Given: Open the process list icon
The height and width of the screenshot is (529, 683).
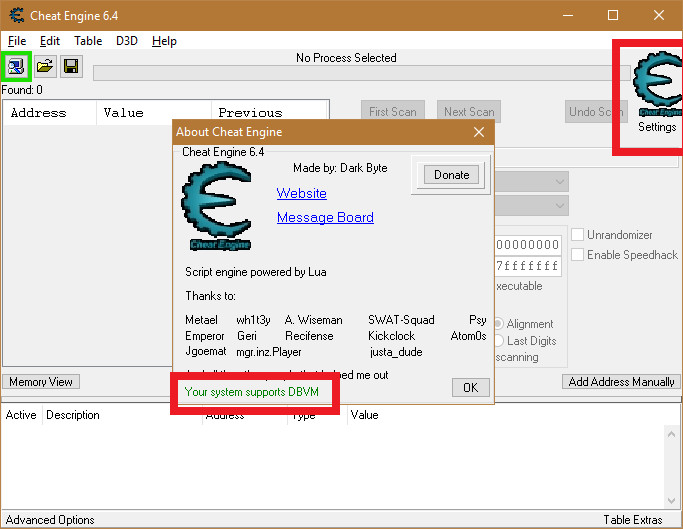Looking at the screenshot, I should point(16,67).
